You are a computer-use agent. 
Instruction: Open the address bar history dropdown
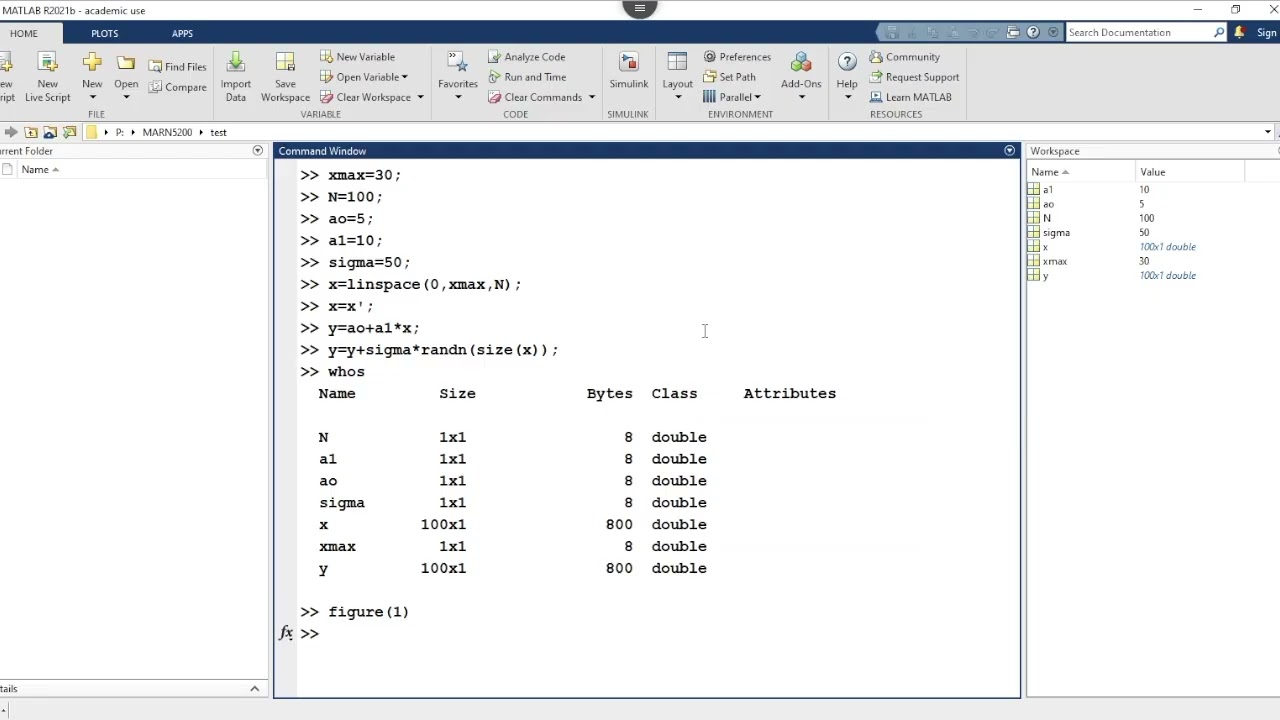tap(1267, 132)
